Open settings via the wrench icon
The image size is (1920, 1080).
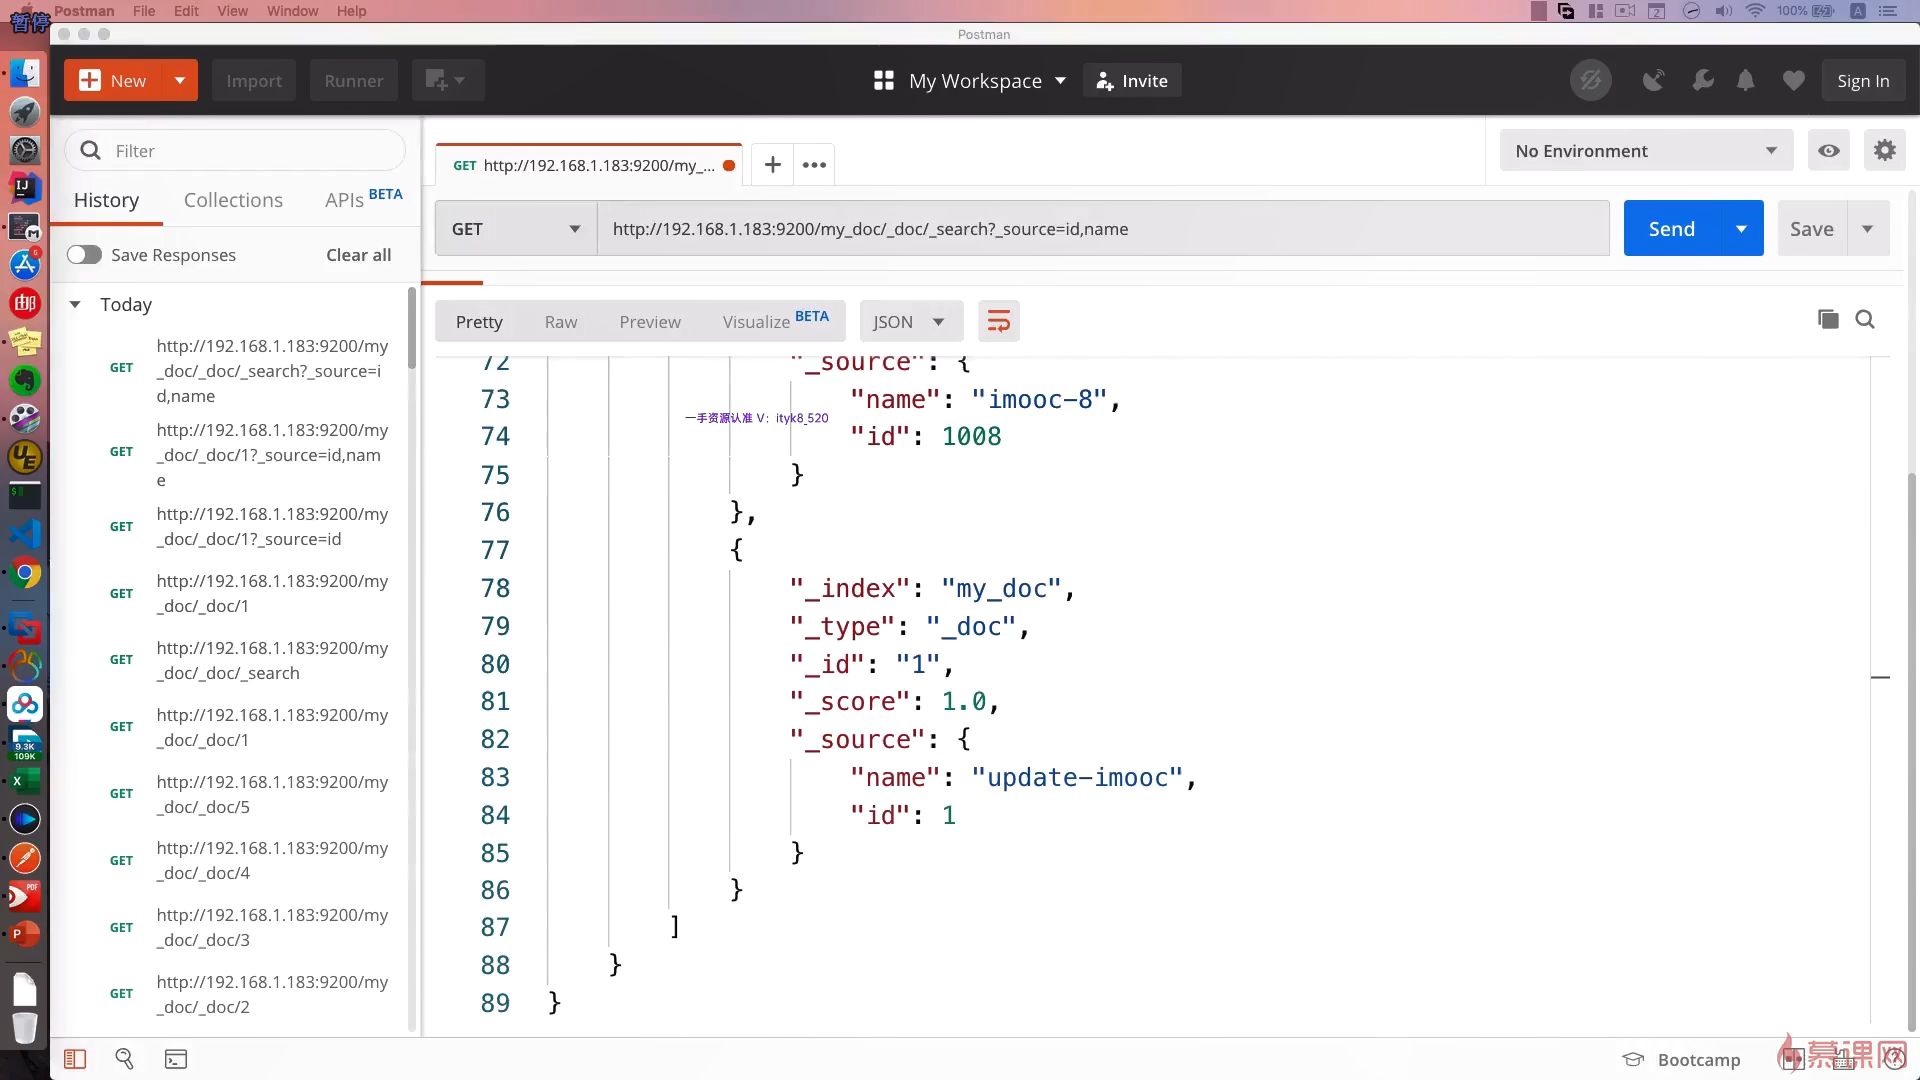click(1702, 81)
